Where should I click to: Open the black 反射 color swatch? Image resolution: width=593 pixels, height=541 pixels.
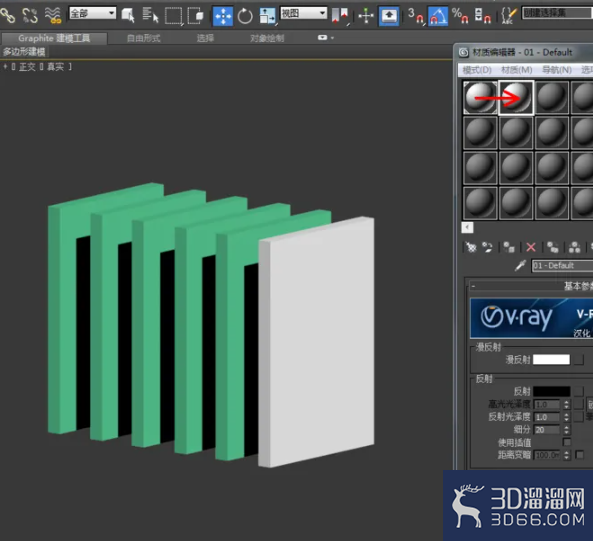coord(551,391)
